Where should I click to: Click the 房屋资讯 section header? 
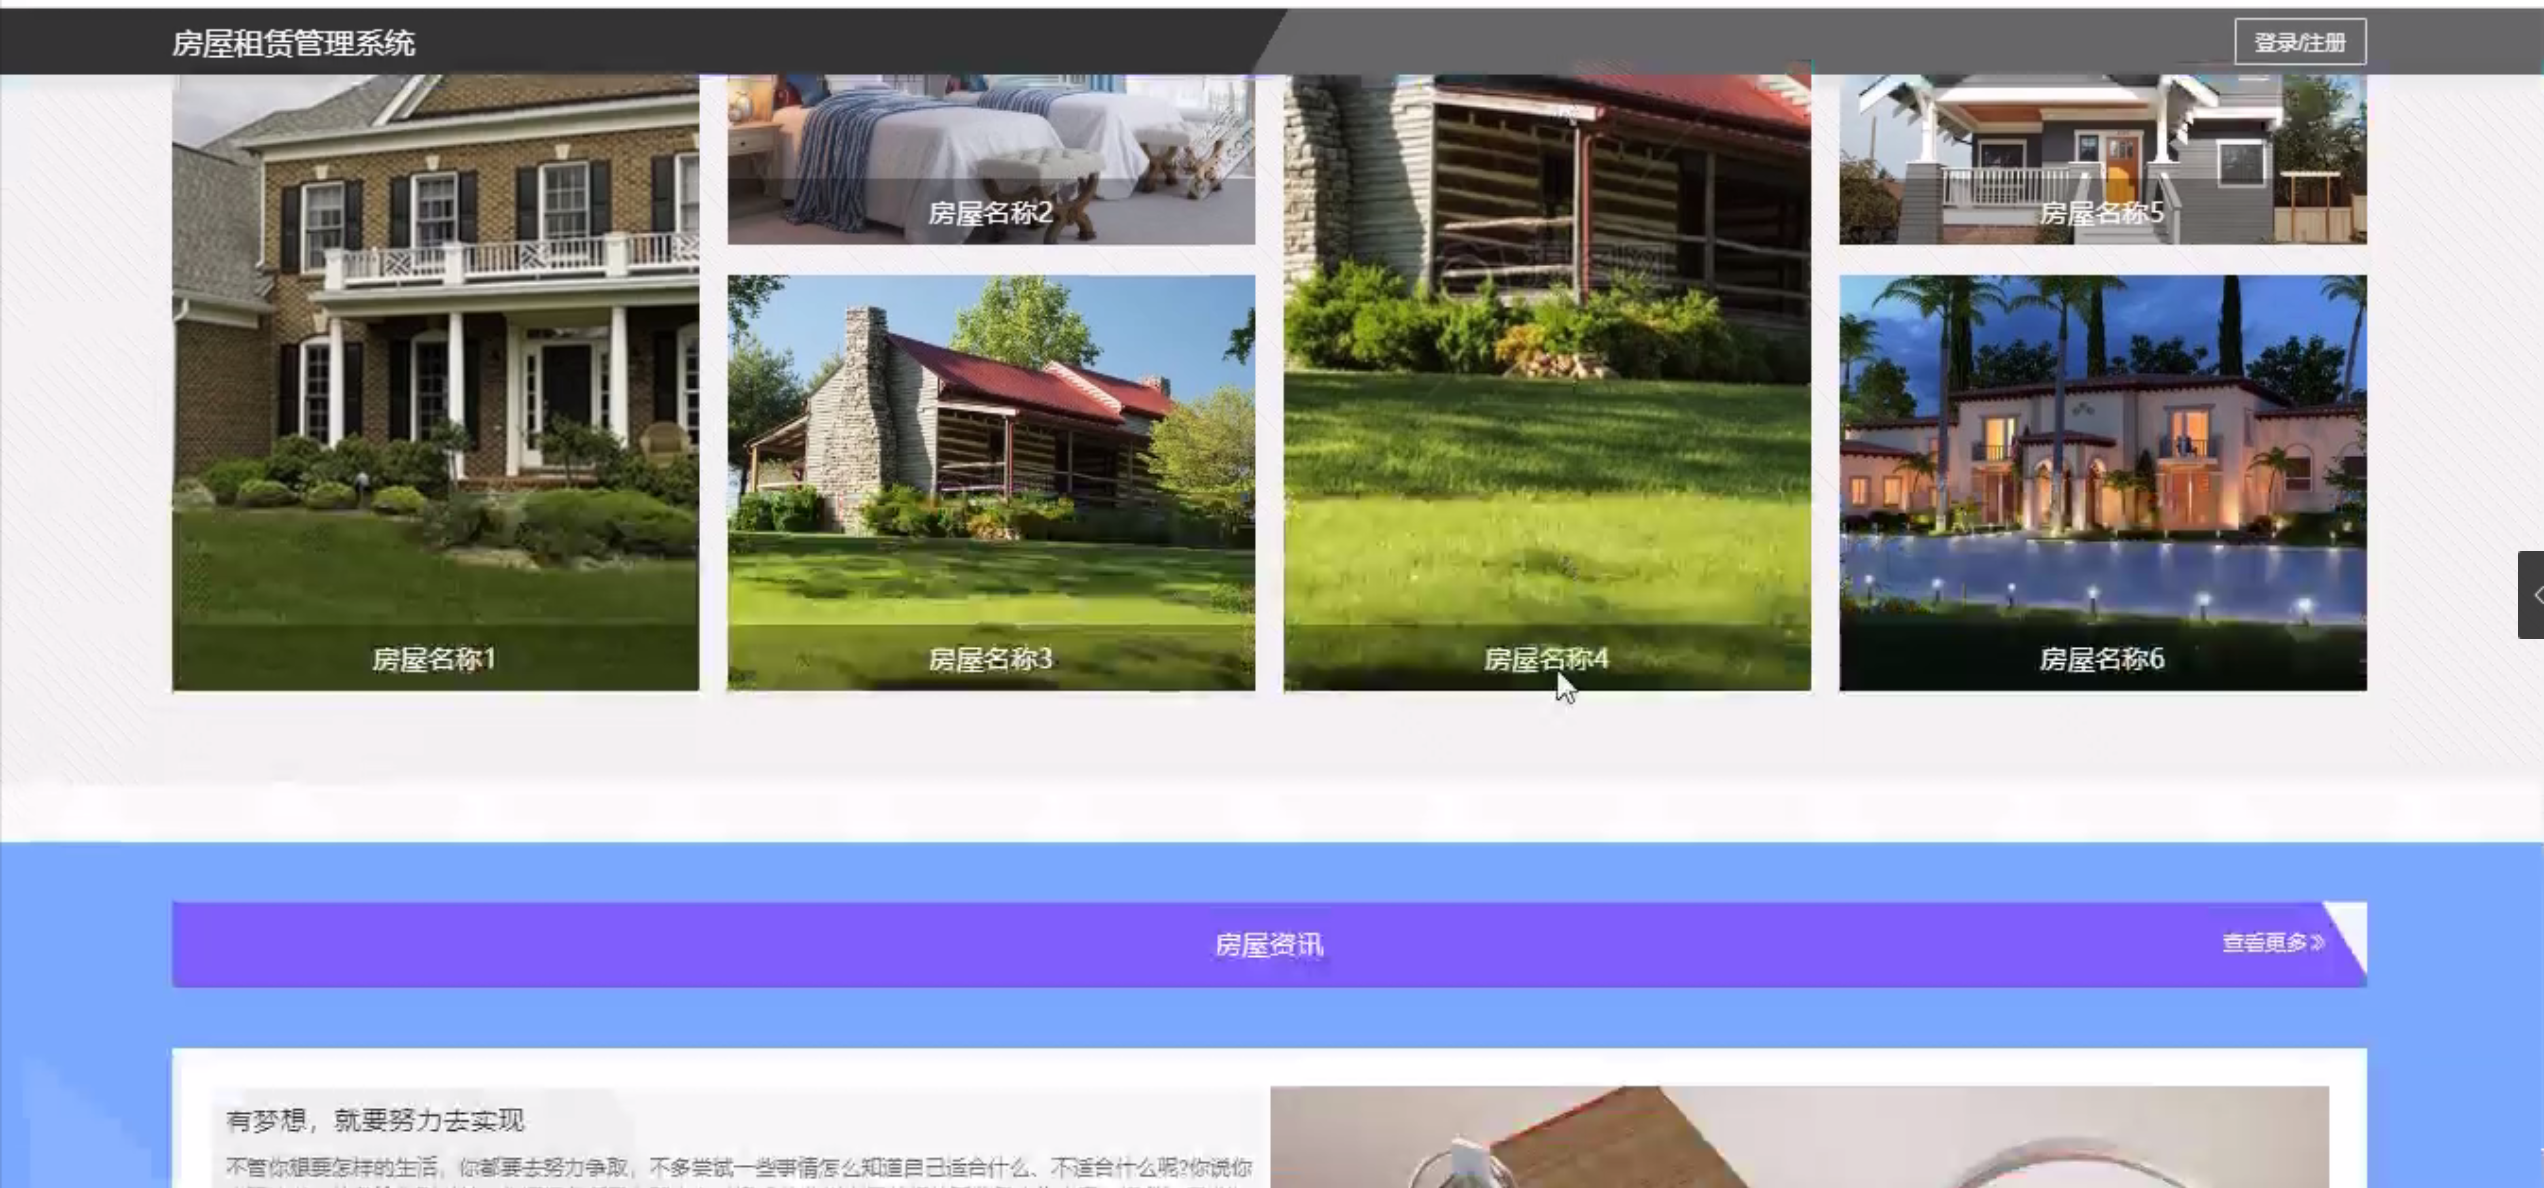(1268, 945)
